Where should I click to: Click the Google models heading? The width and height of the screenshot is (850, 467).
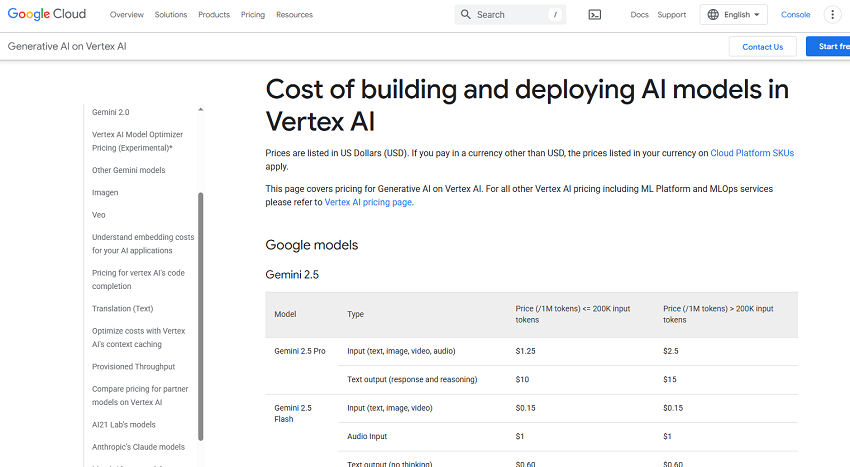(312, 245)
